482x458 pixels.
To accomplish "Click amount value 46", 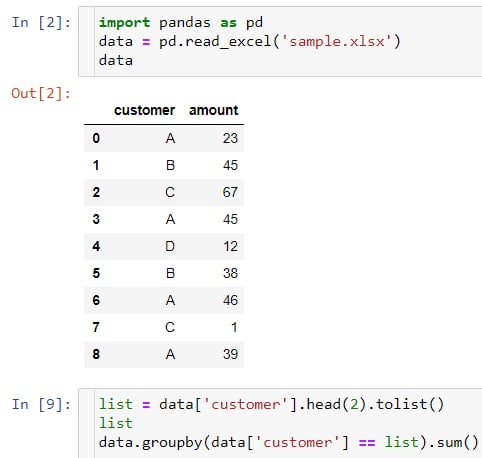I will click(x=230, y=300).
